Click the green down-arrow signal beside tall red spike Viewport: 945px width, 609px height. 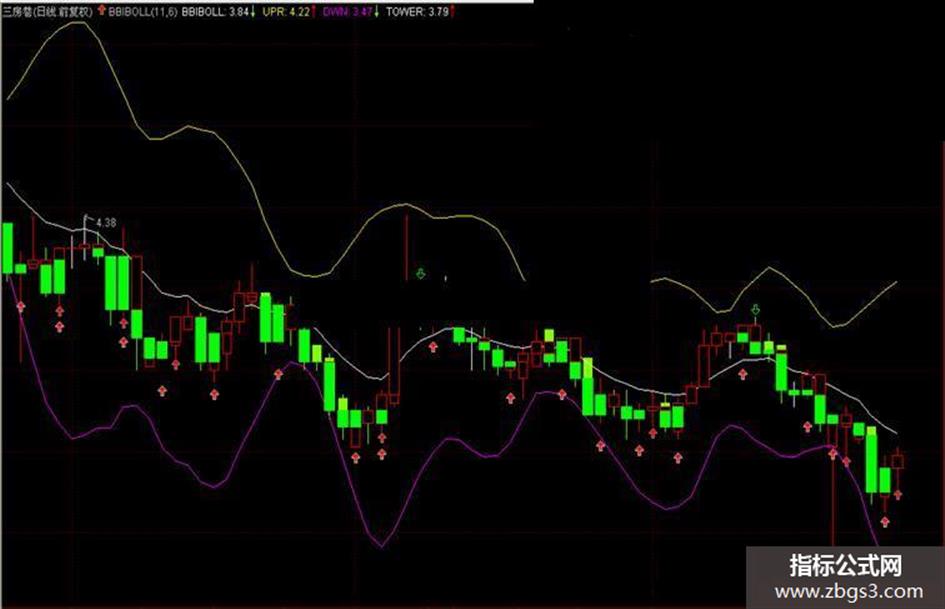(421, 273)
